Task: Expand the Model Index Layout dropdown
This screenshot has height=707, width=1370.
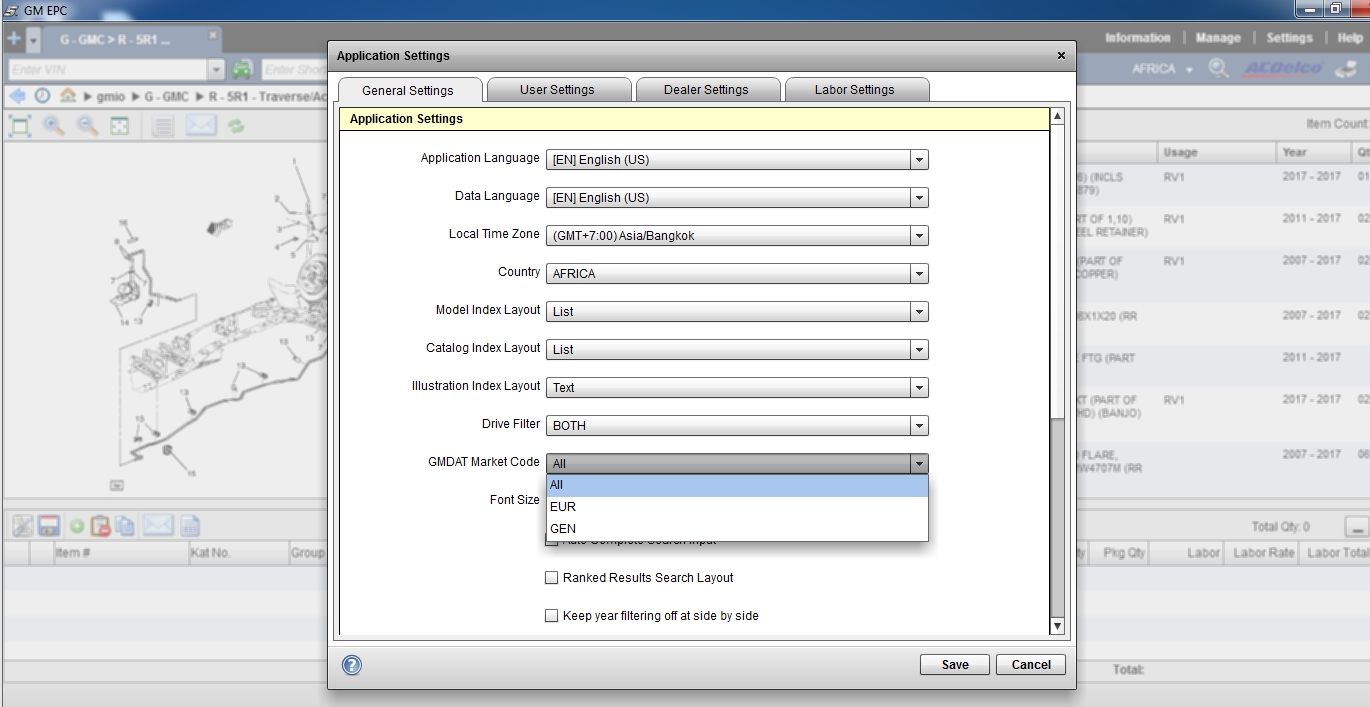Action: point(919,312)
